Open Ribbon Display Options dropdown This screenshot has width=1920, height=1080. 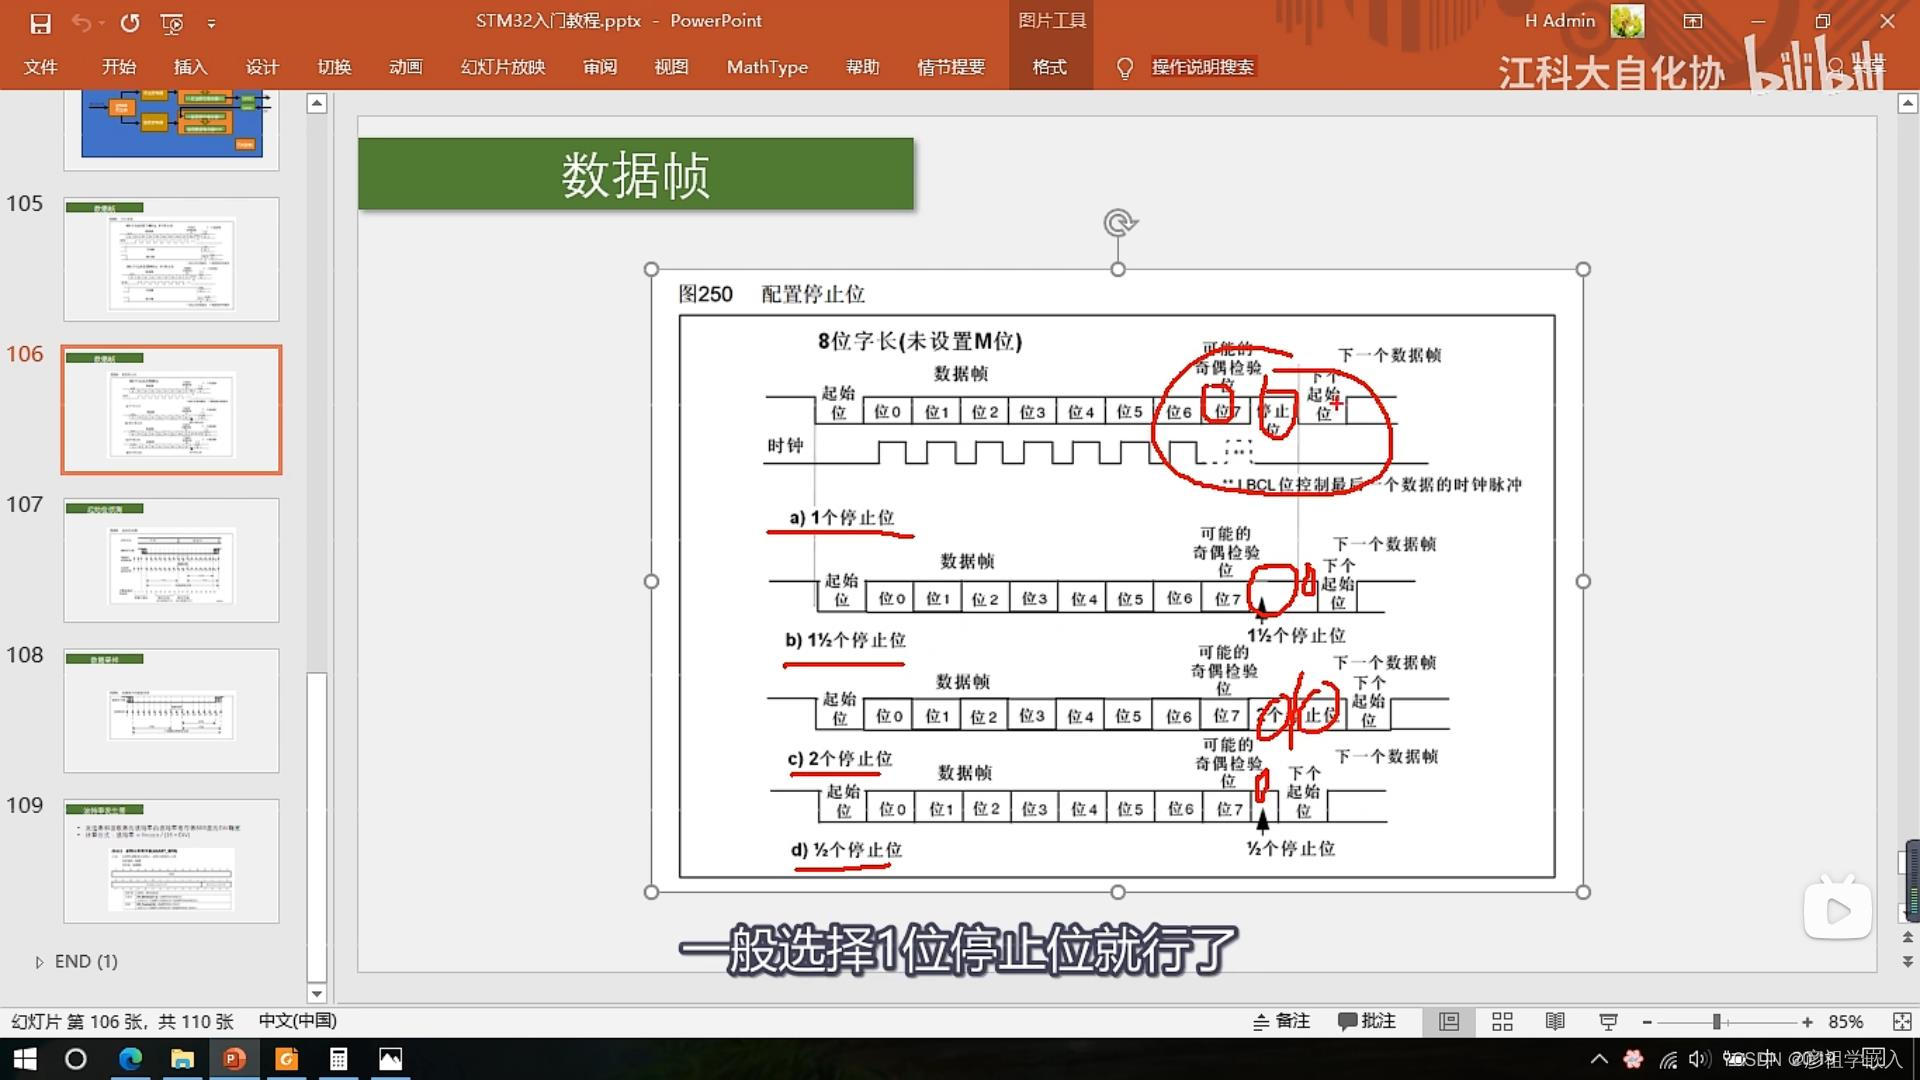click(1693, 21)
